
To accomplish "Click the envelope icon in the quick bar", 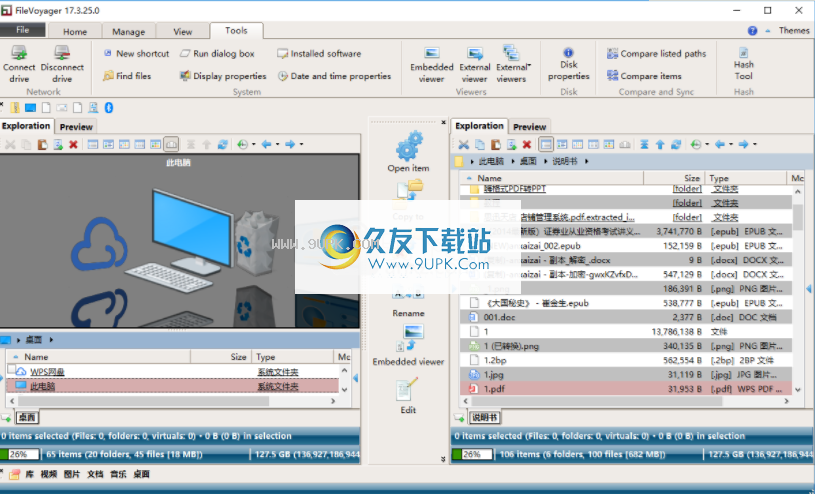I will (x=62, y=108).
